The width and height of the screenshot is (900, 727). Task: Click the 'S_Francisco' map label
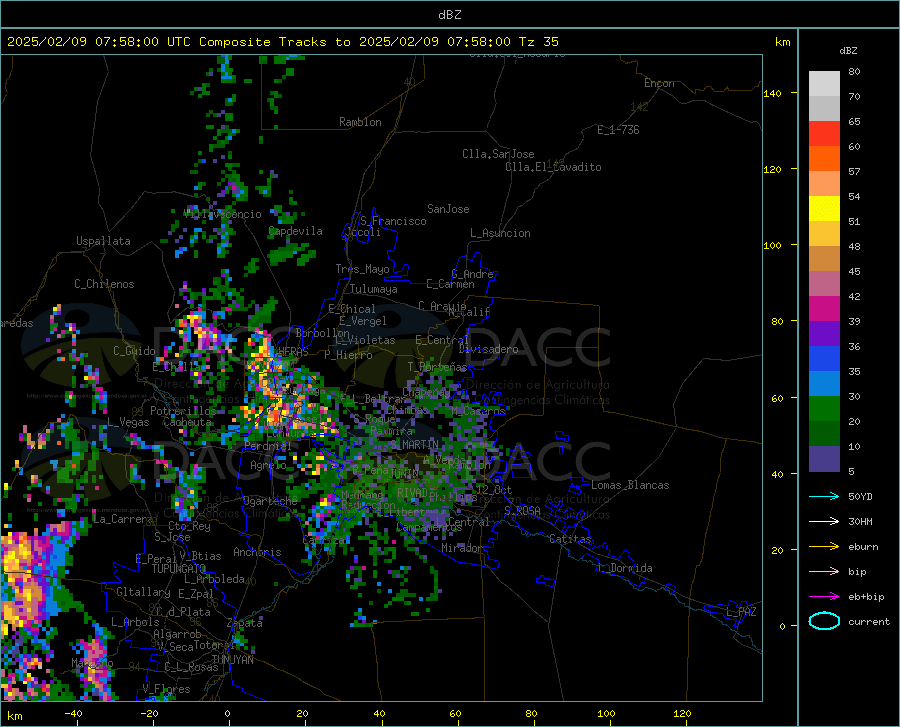pos(393,221)
